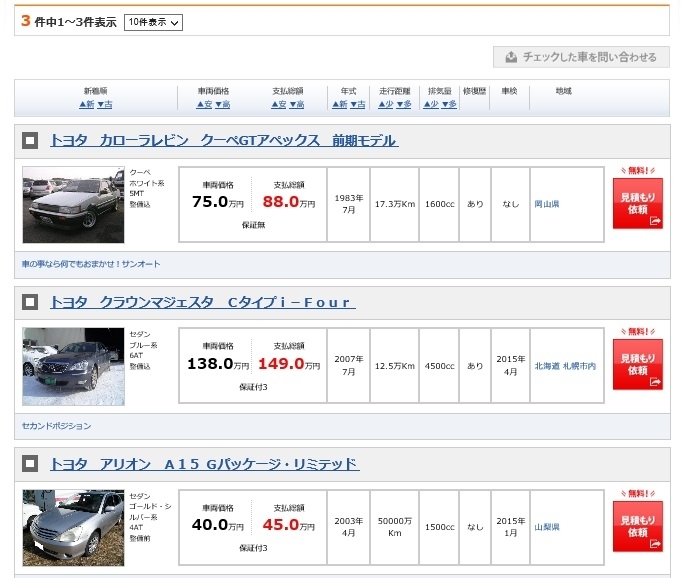Sort 走行距離 by least (▲少)
Viewport: 681px width, 578px height.
385,104
